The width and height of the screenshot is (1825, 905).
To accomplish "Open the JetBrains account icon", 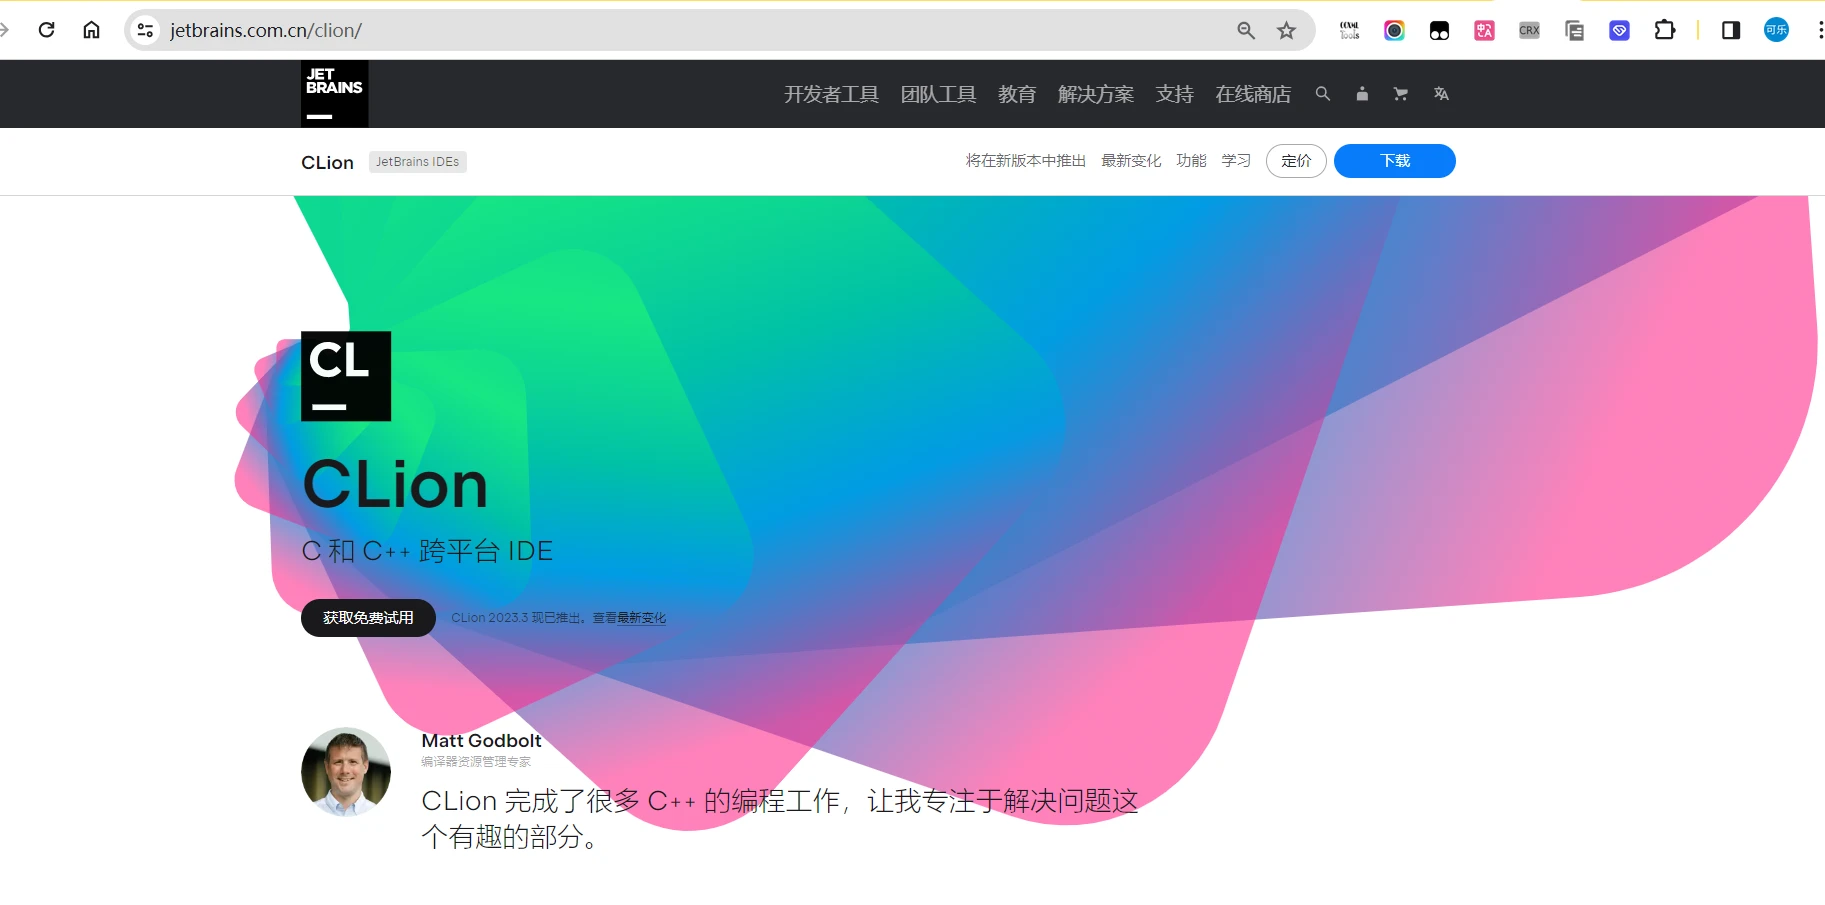I will pos(1362,94).
